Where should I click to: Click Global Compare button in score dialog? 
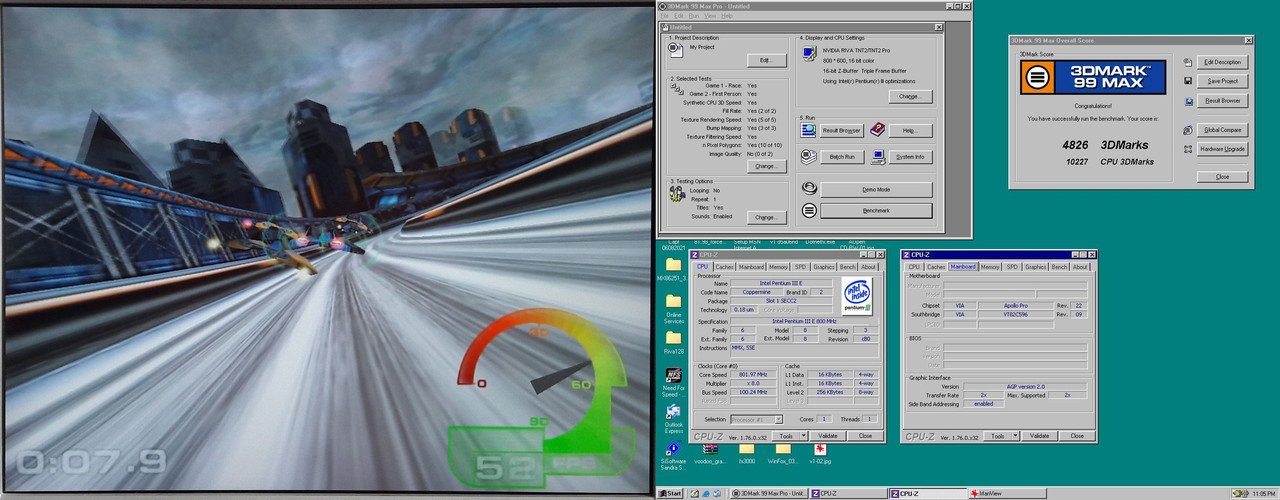(x=1222, y=130)
